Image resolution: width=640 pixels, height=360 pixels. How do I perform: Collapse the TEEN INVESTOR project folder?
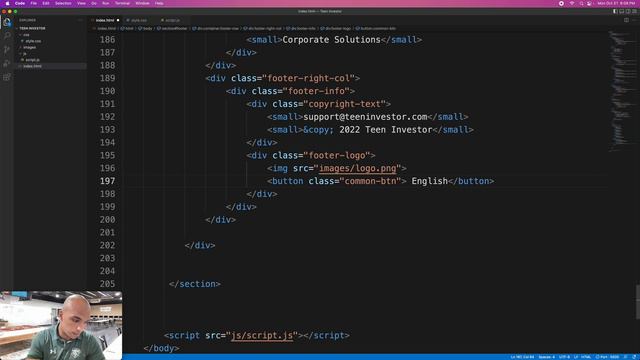(32, 29)
